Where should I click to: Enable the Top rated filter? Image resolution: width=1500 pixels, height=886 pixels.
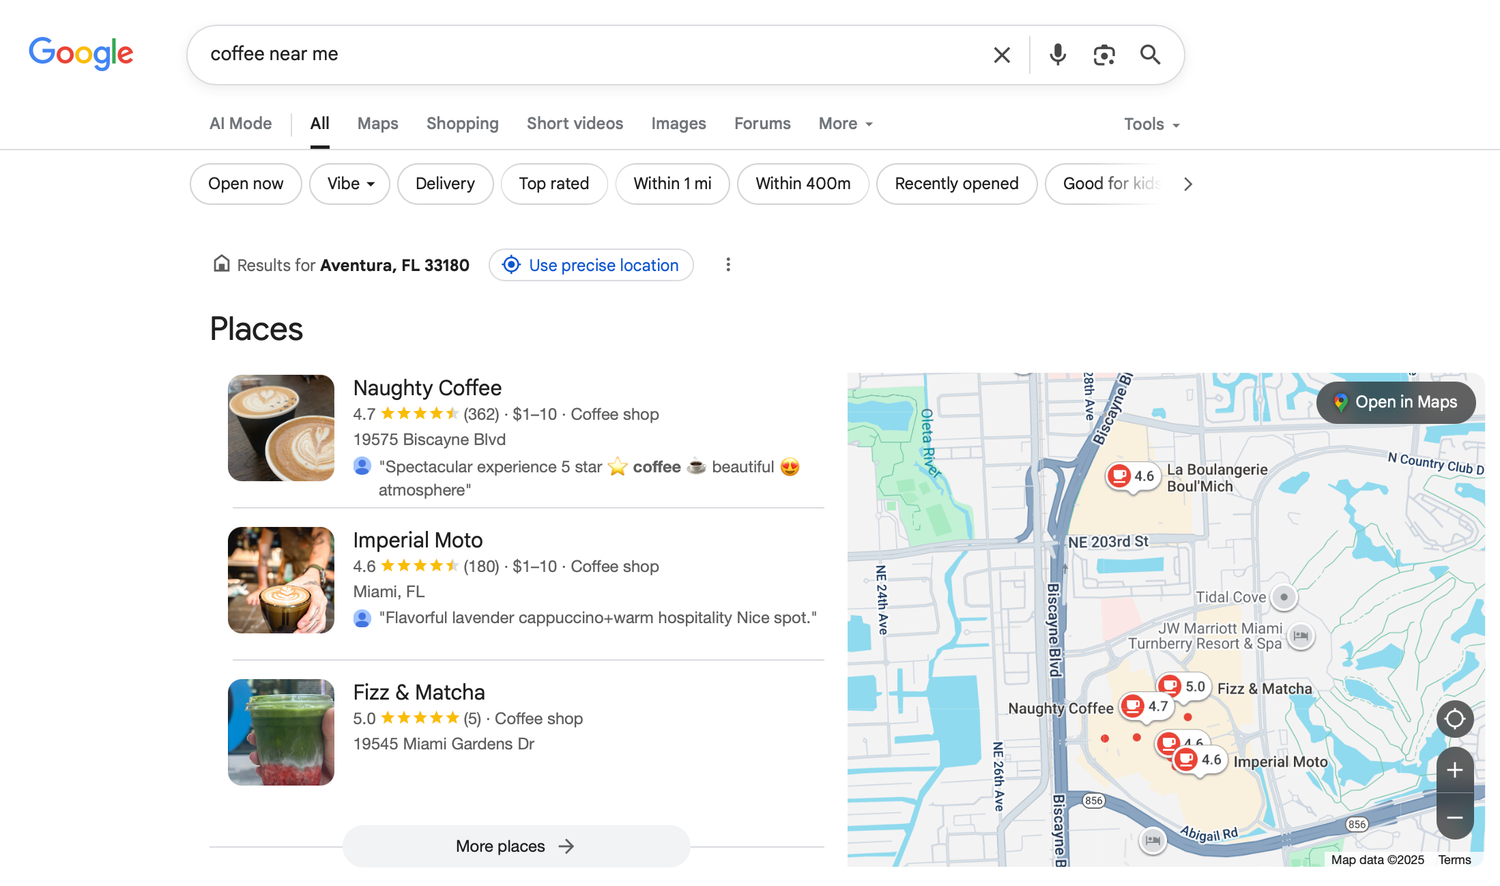tap(554, 184)
